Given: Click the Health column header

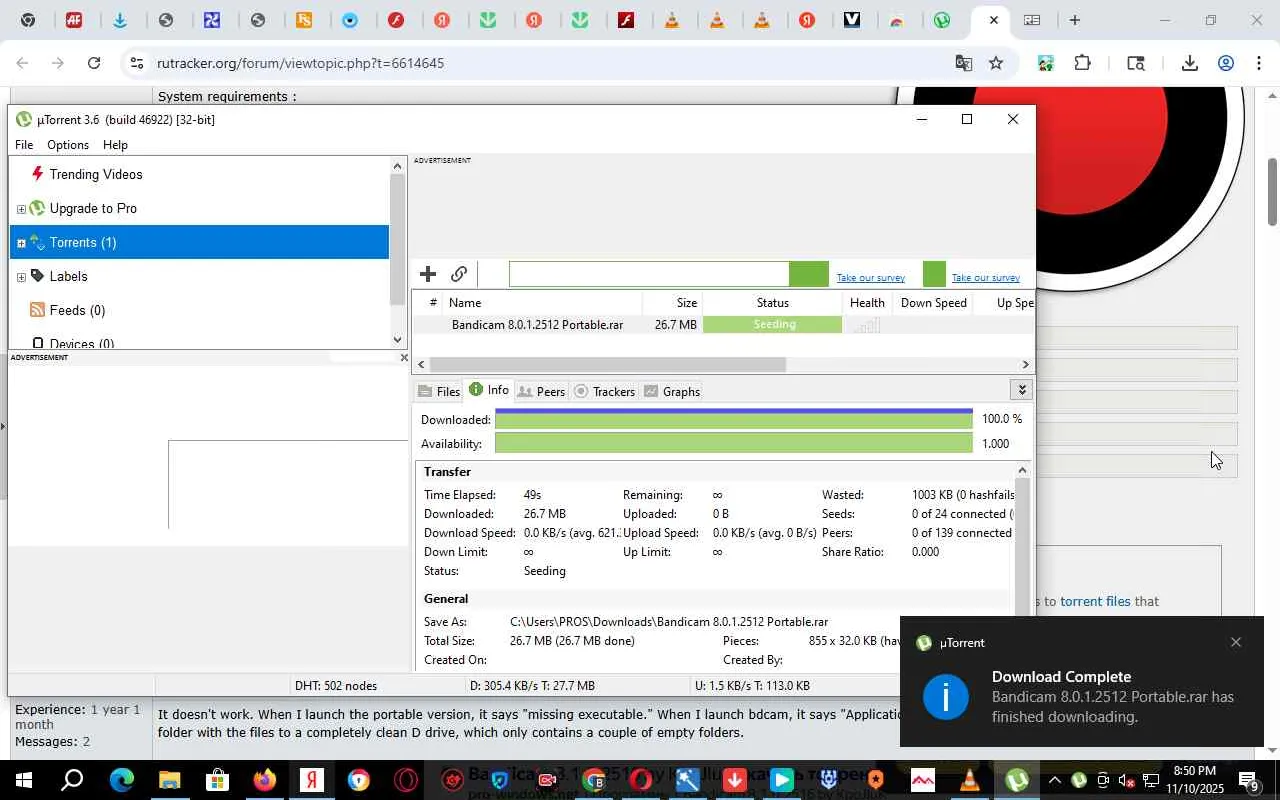Looking at the screenshot, I should (x=867, y=302).
